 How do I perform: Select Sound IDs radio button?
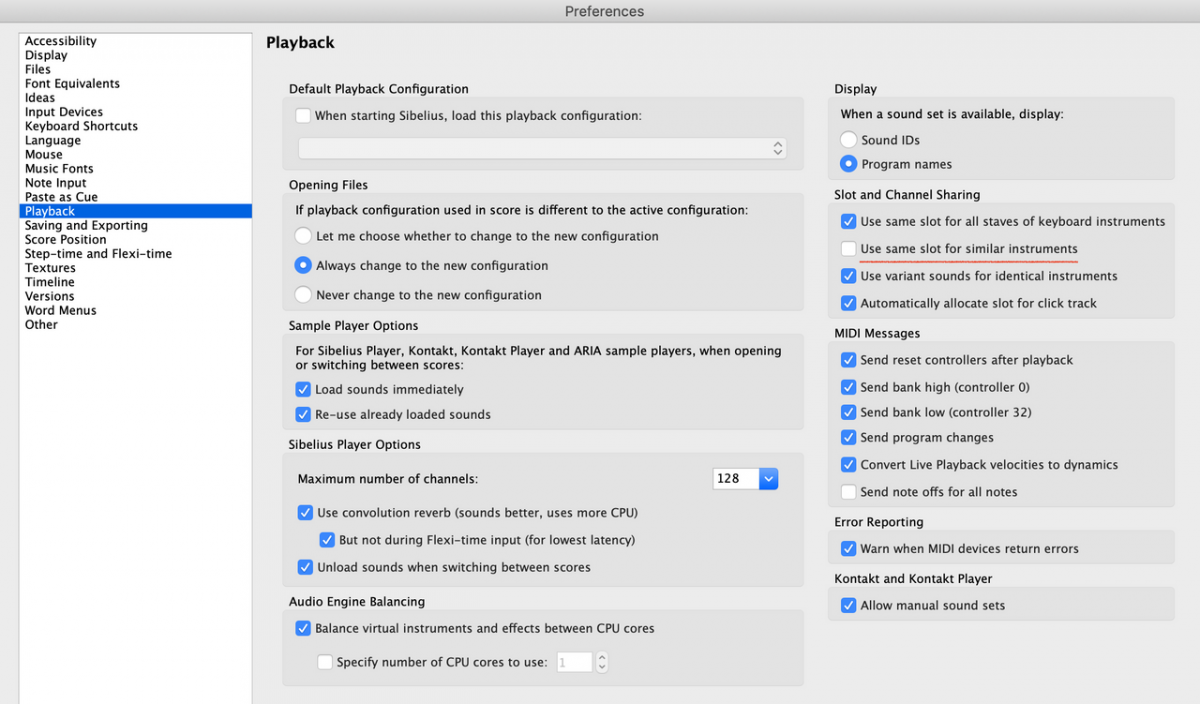(849, 140)
